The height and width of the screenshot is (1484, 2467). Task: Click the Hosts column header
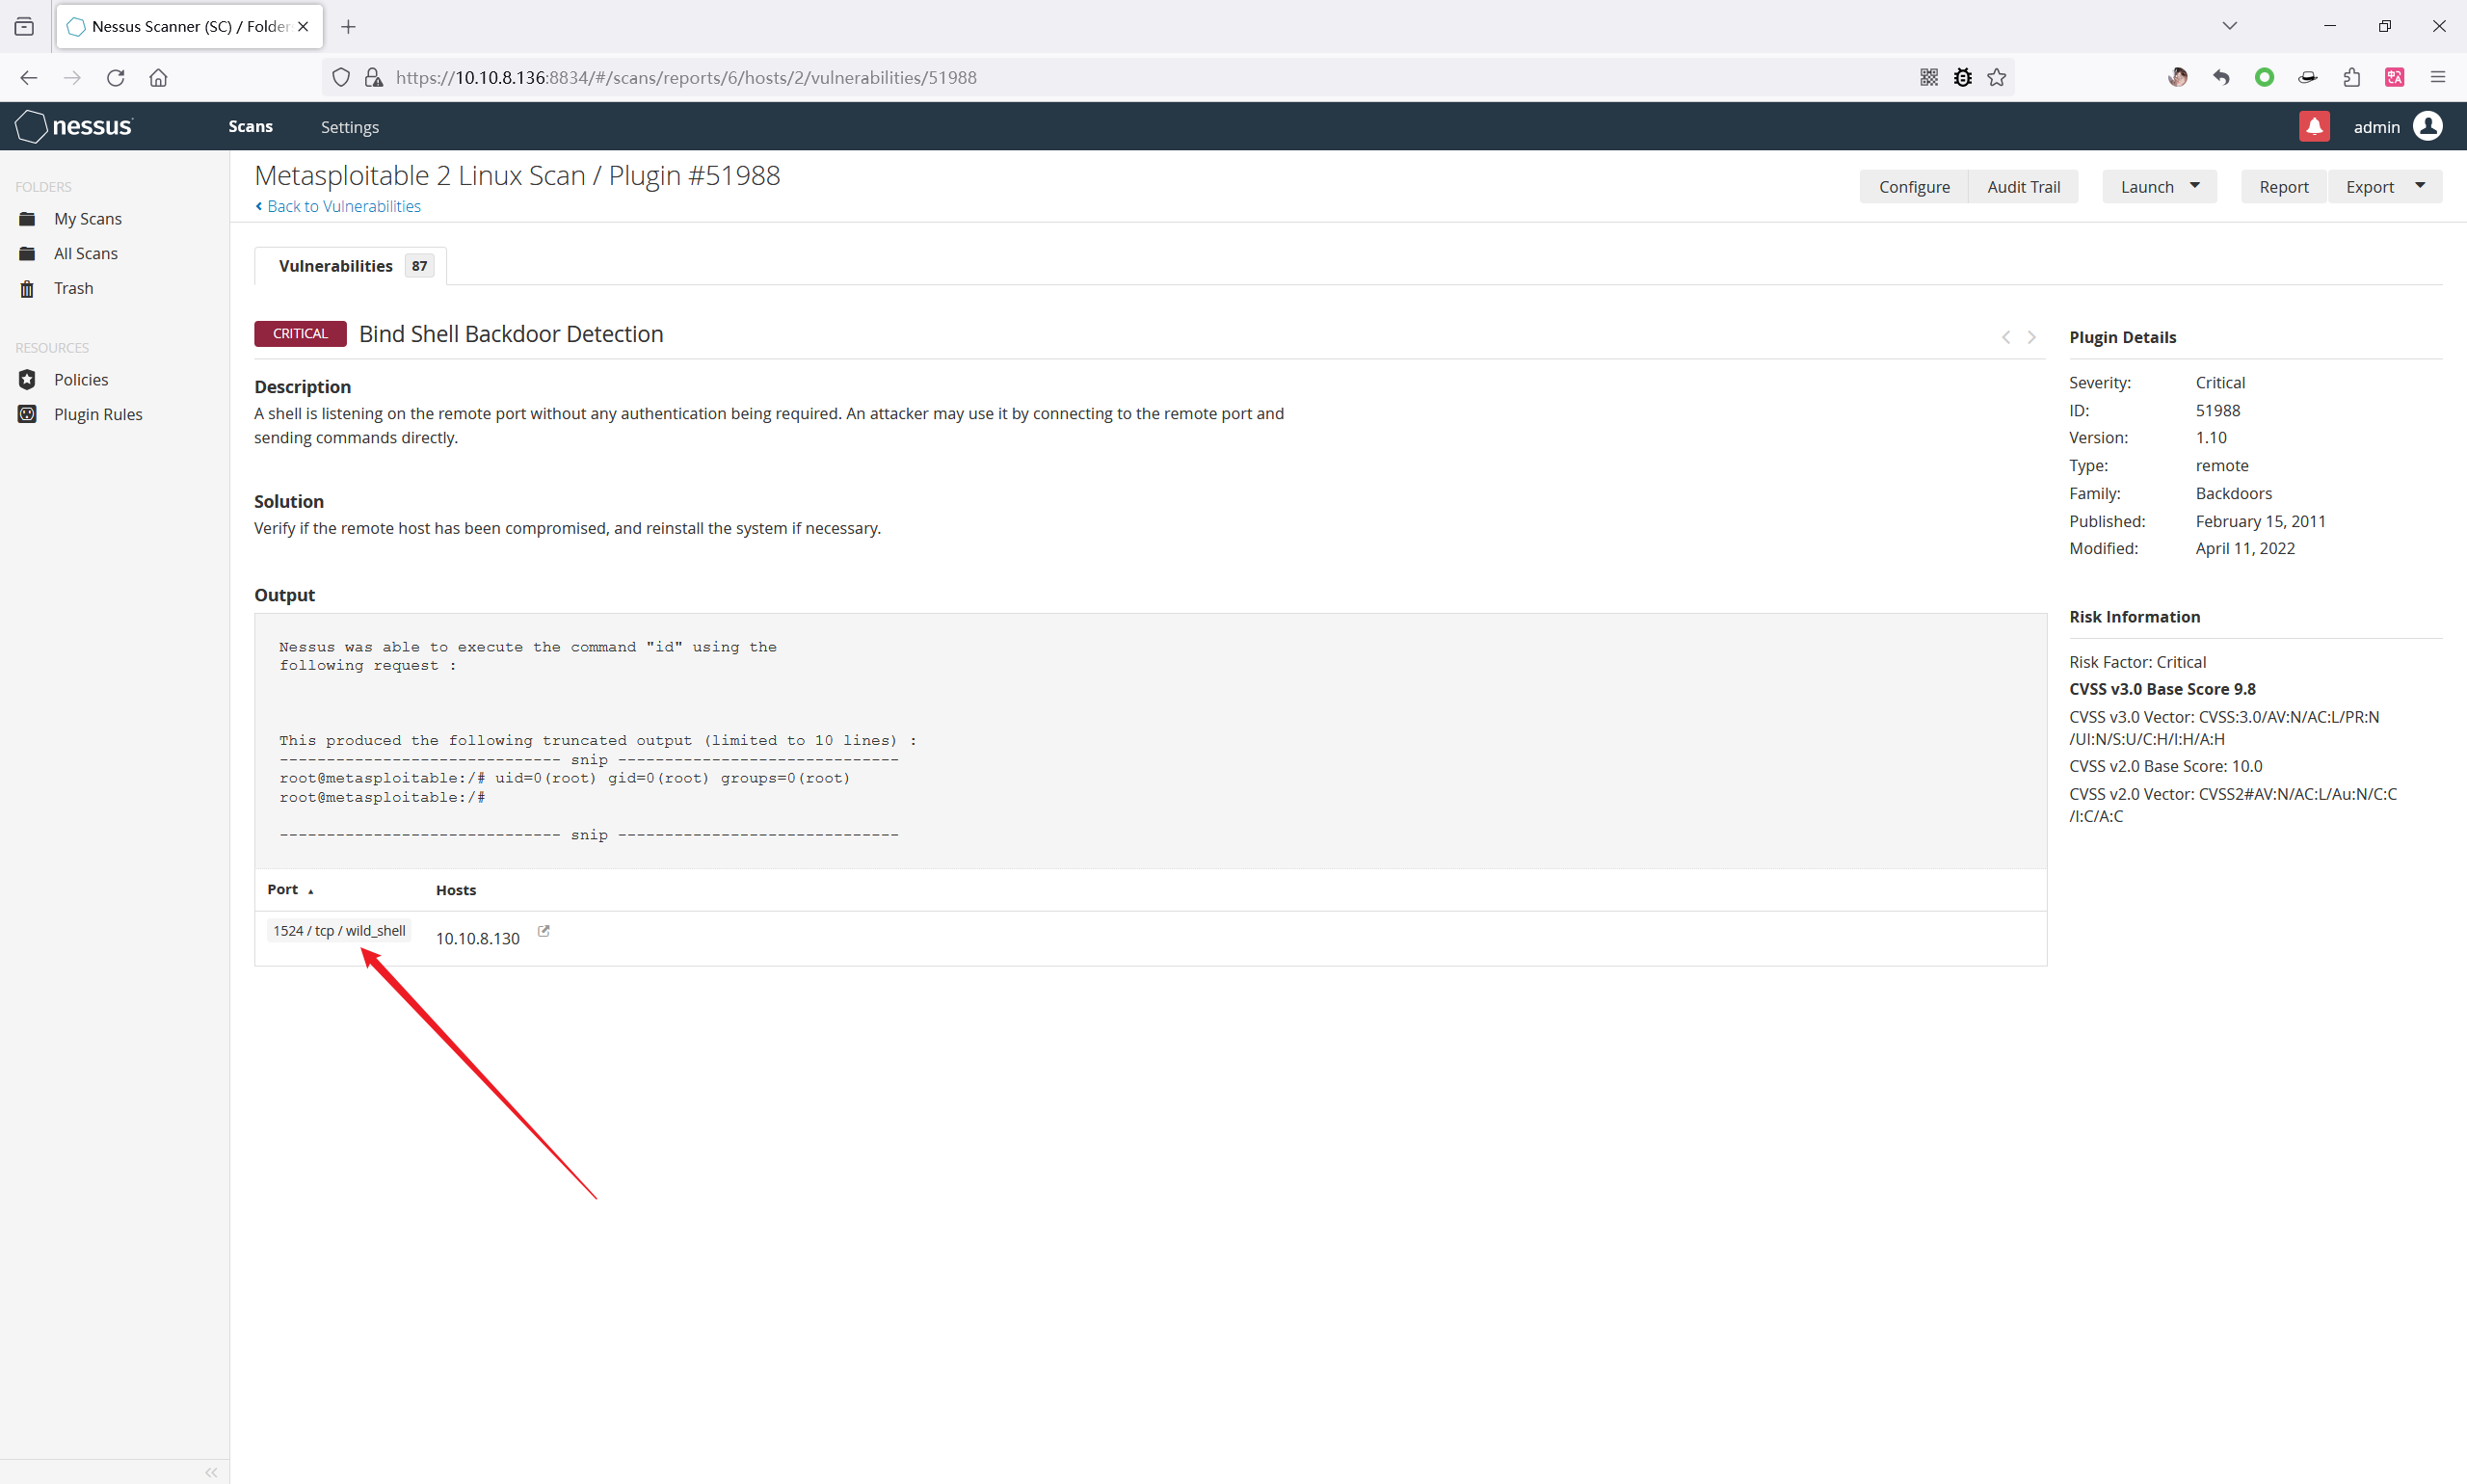(x=456, y=890)
